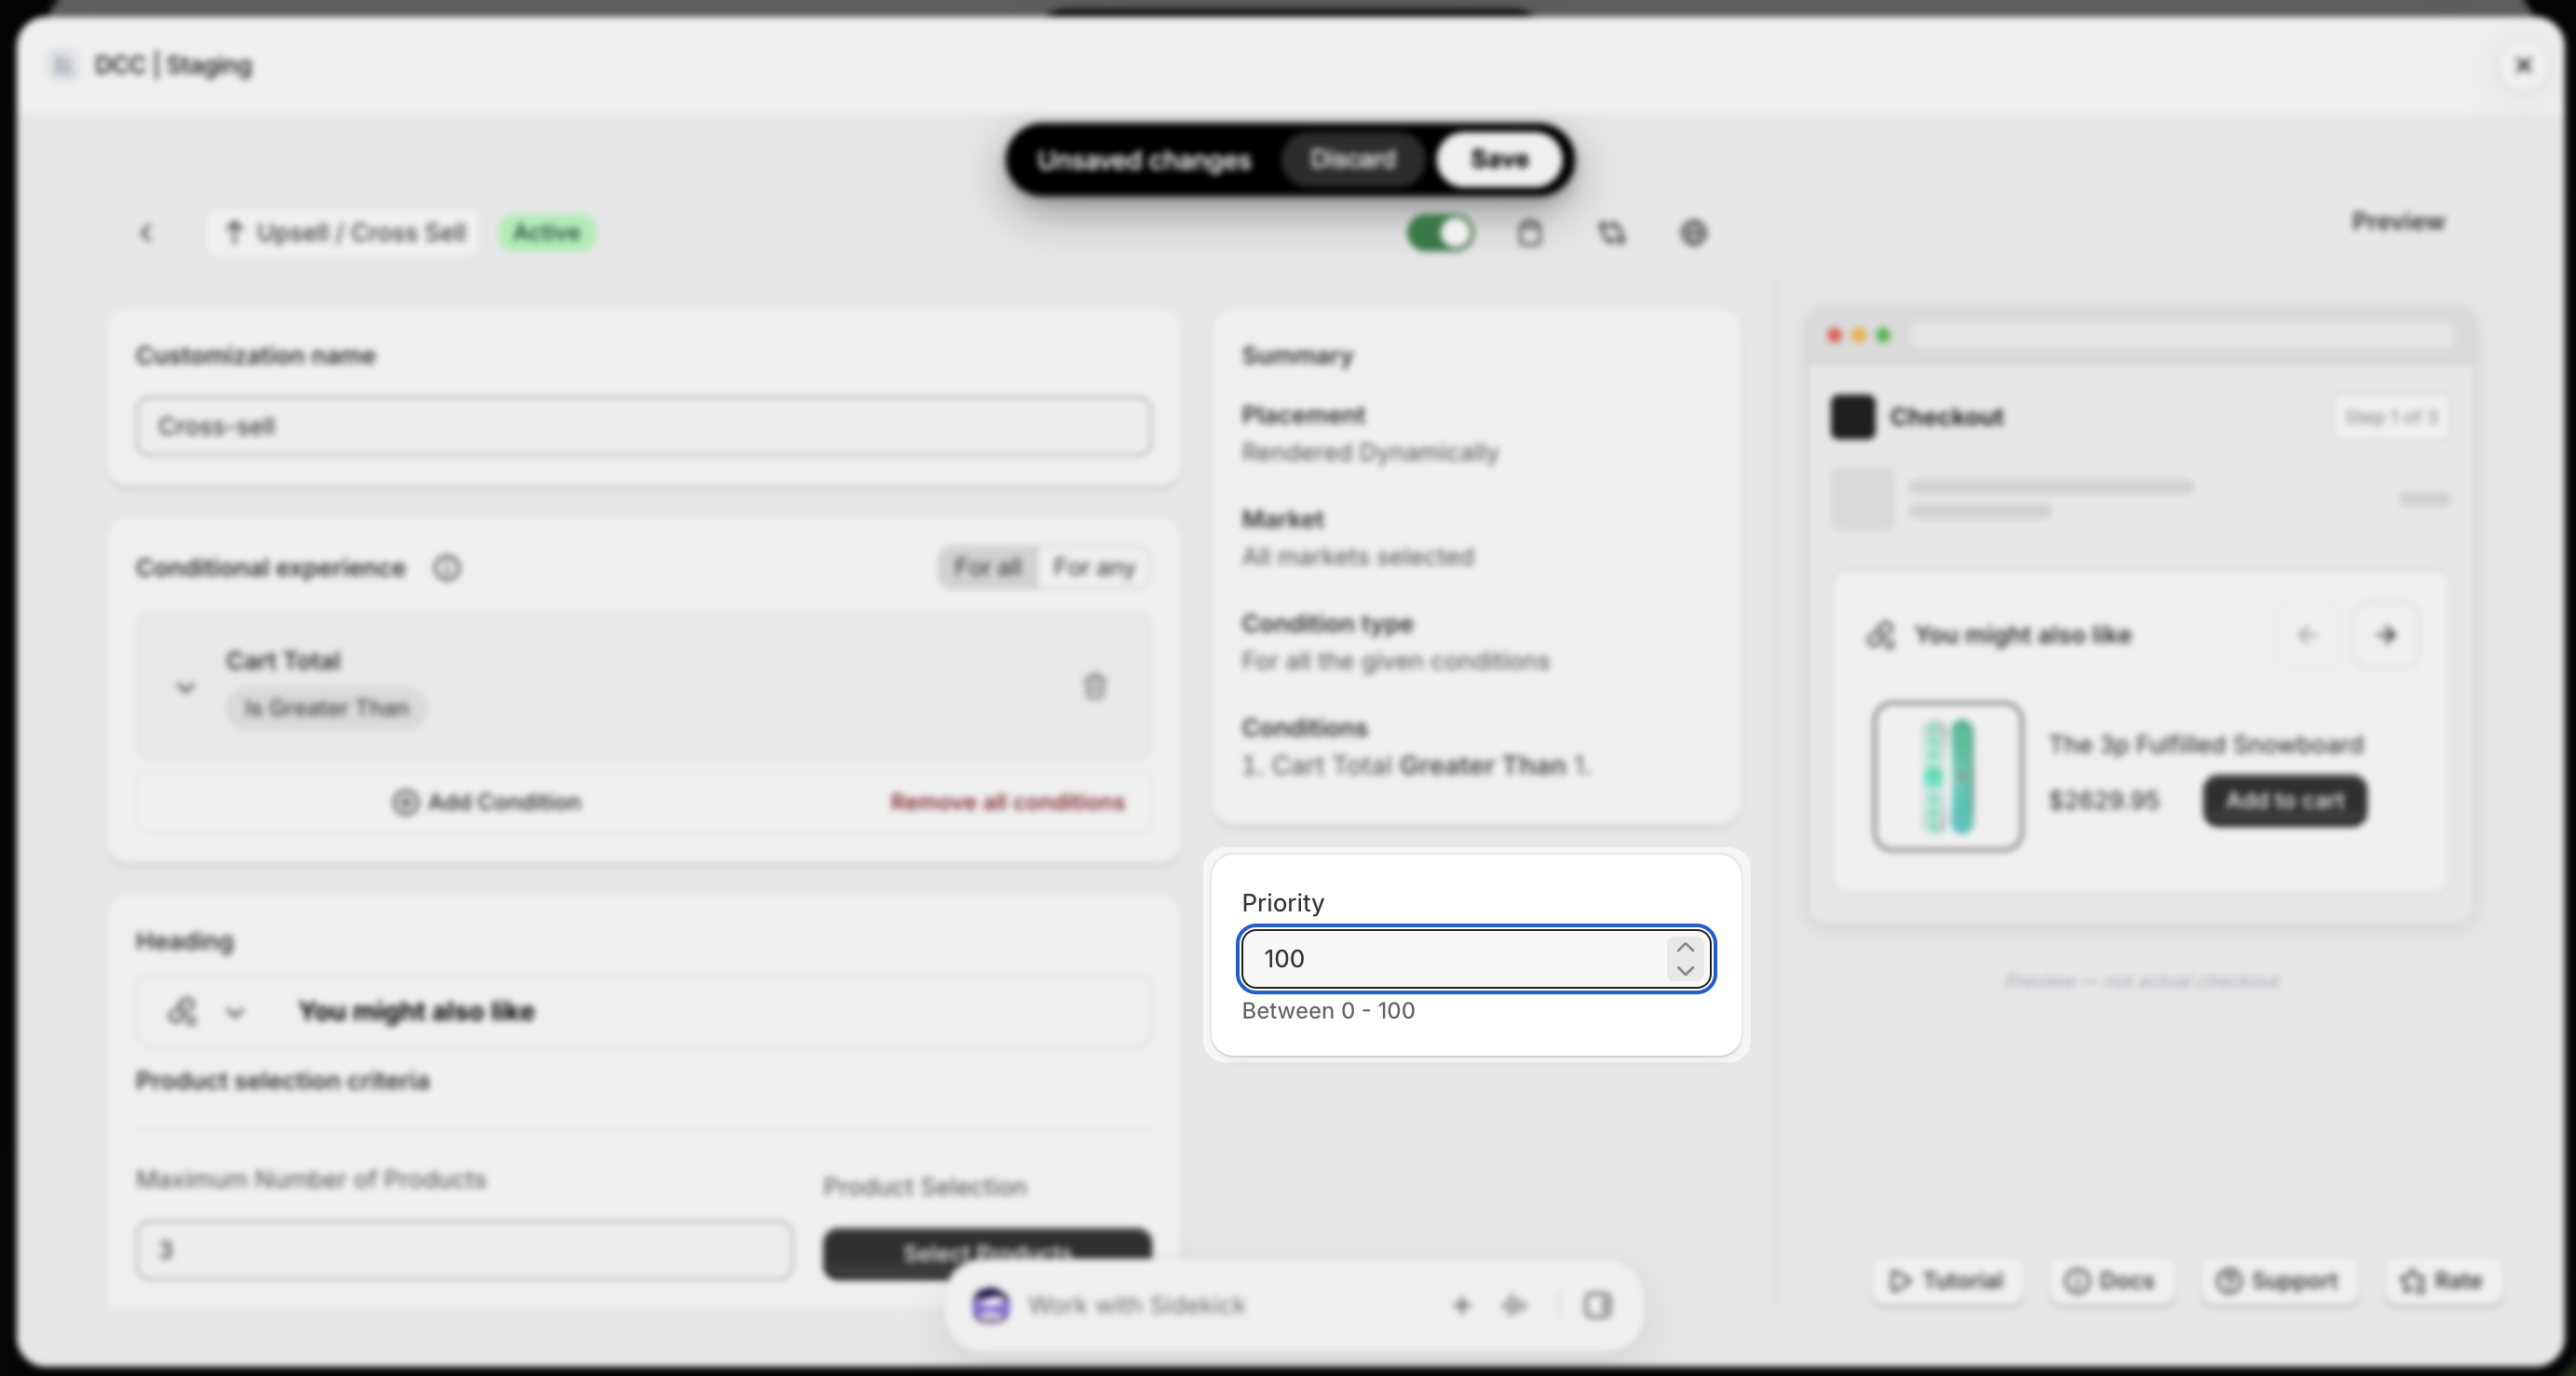Viewport: 2576px width, 1376px height.
Task: Open the Tutorial link
Action: click(x=1946, y=1281)
